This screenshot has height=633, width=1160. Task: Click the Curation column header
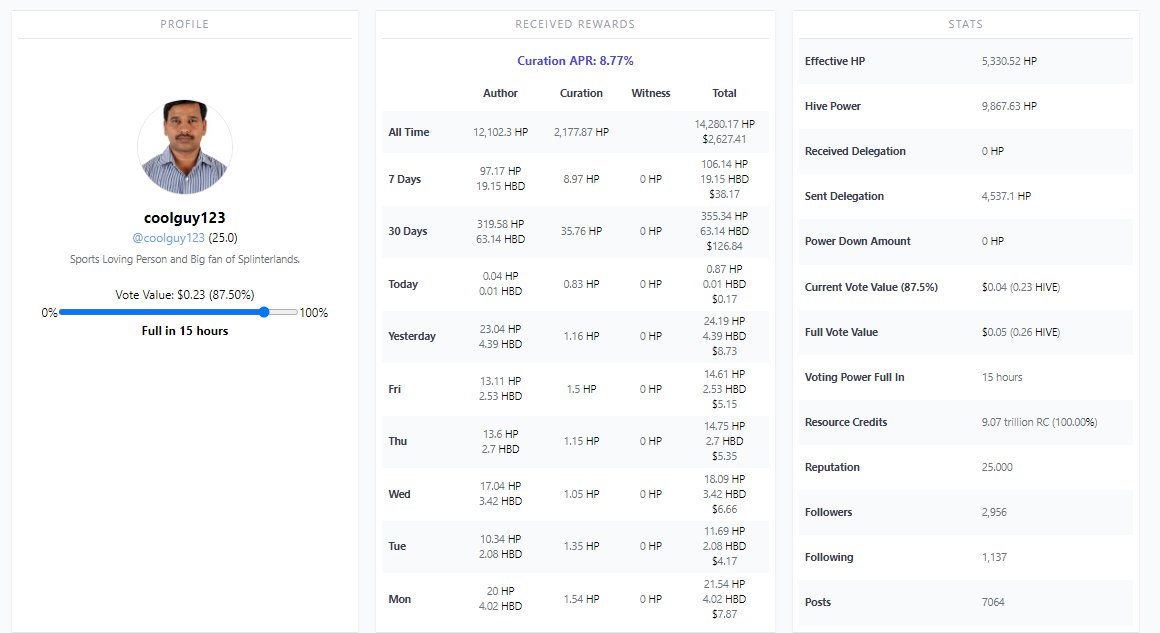(581, 93)
